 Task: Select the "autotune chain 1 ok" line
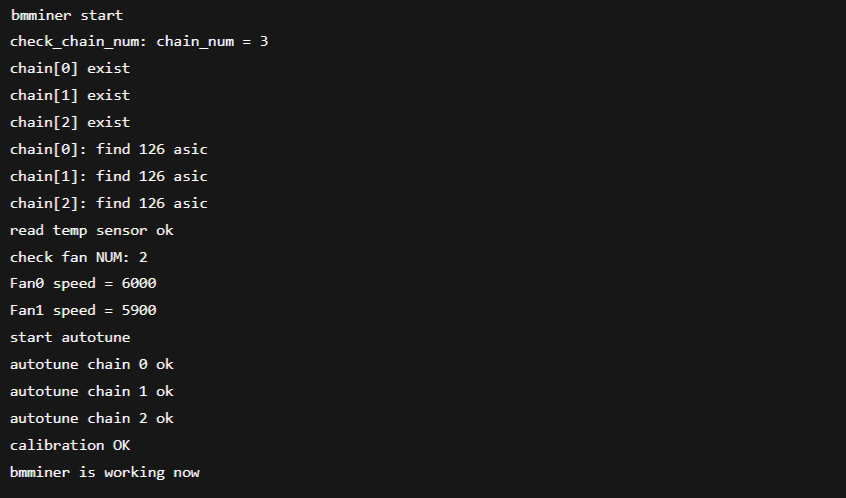tap(92, 391)
